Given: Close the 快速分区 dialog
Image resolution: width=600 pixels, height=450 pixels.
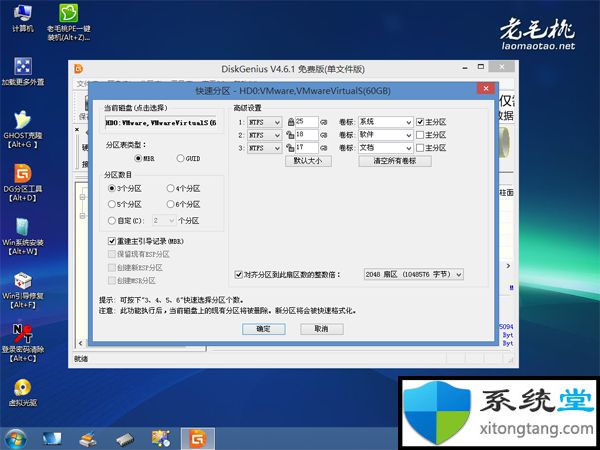Looking at the screenshot, I should click(486, 88).
